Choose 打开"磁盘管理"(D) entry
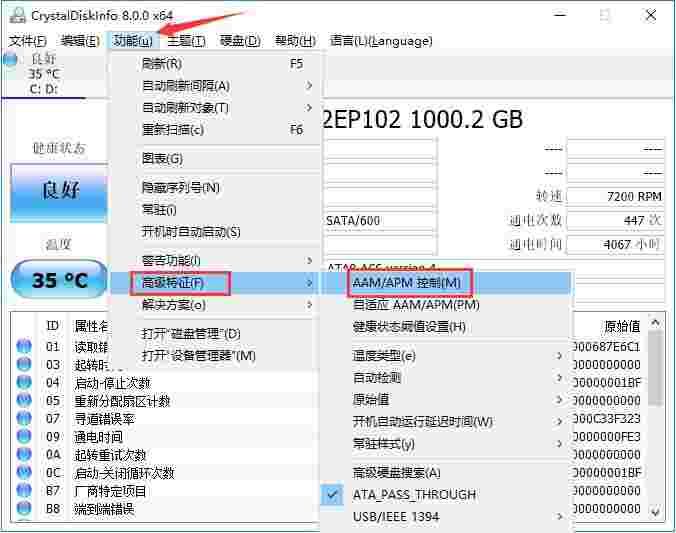 click(215, 334)
